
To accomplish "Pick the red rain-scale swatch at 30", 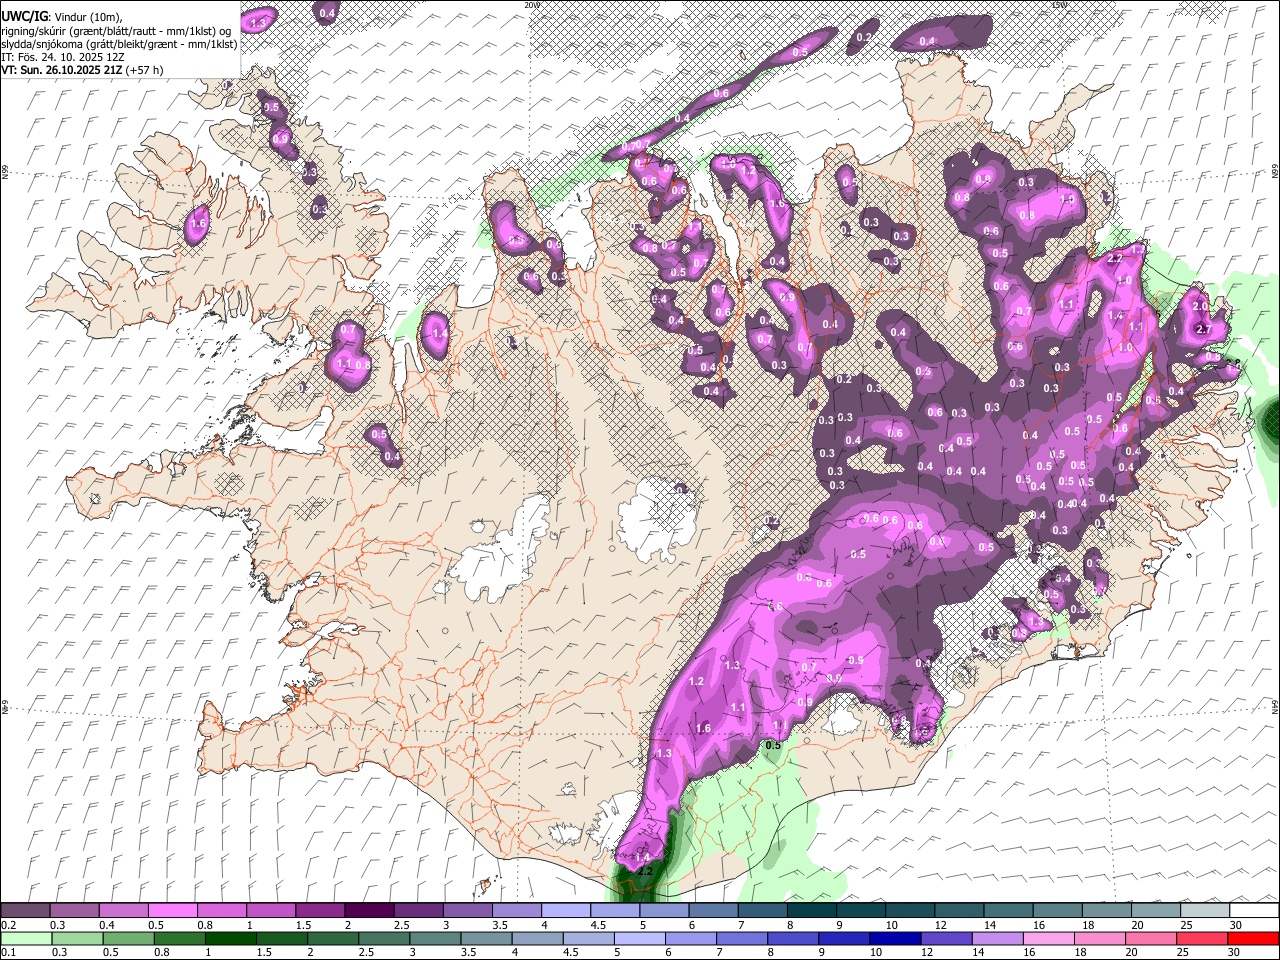I will [1254, 938].
